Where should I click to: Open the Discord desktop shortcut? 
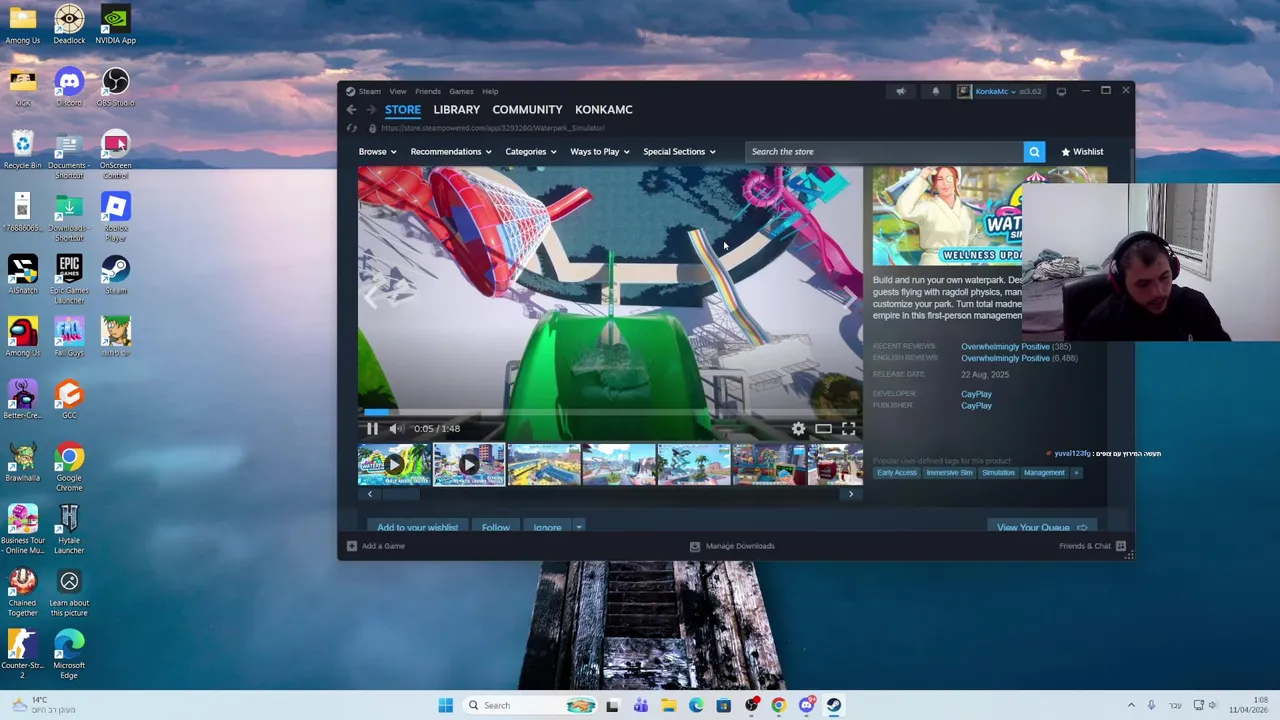click(x=69, y=87)
